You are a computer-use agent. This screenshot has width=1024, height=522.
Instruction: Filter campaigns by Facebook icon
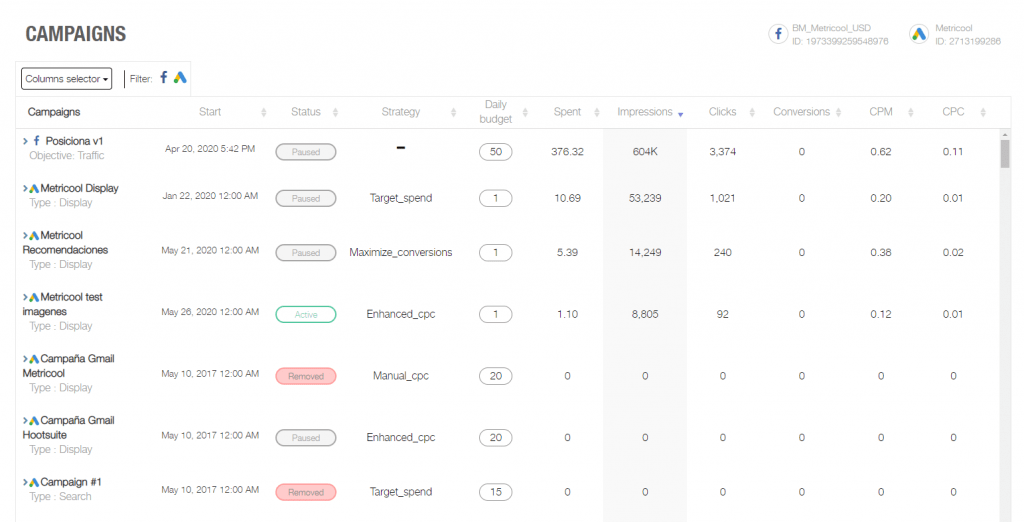[164, 77]
